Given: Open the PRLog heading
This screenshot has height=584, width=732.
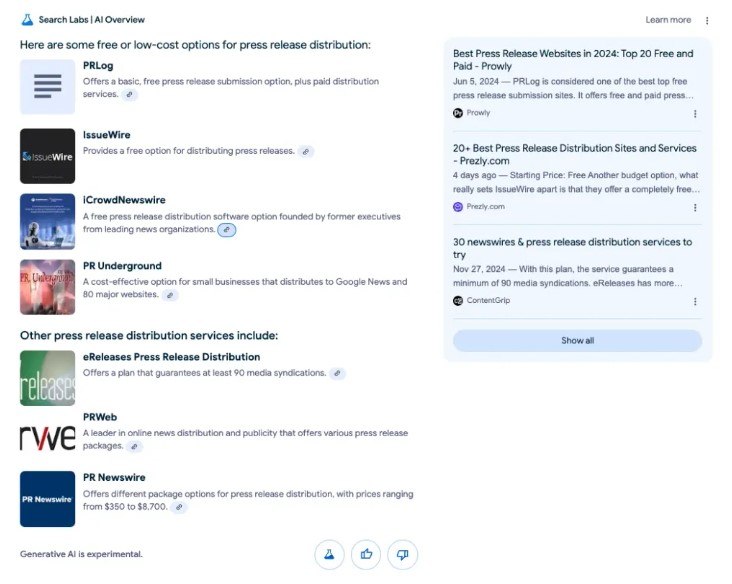Looking at the screenshot, I should (98, 66).
